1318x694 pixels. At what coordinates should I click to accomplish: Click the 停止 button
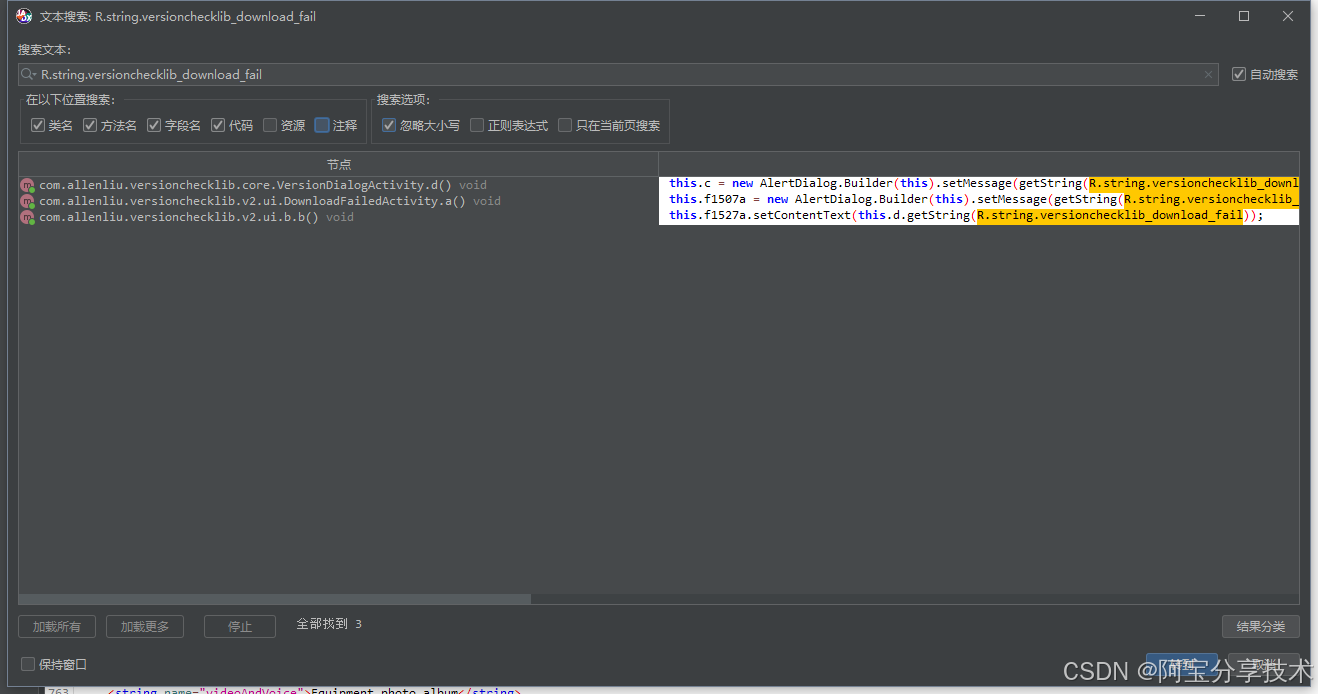240,626
